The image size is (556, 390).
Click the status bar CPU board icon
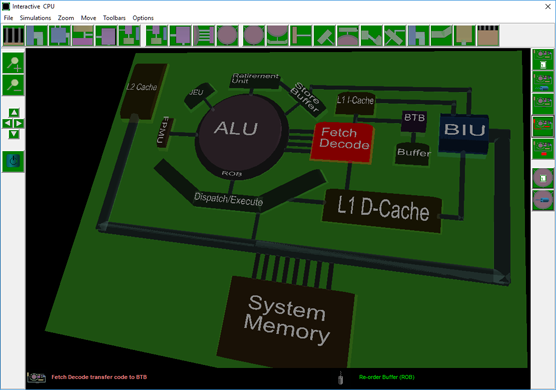click(x=37, y=377)
